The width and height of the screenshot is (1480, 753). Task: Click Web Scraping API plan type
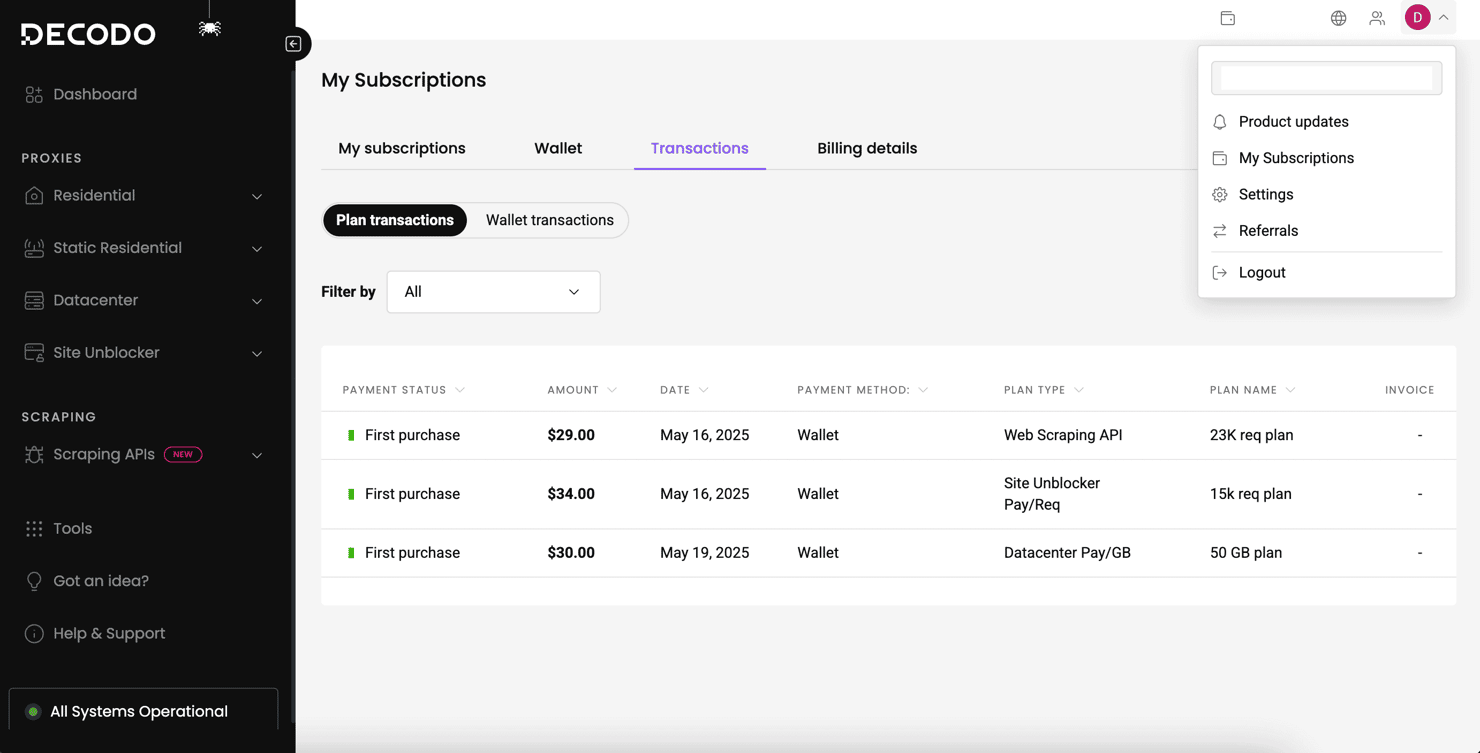point(1063,435)
